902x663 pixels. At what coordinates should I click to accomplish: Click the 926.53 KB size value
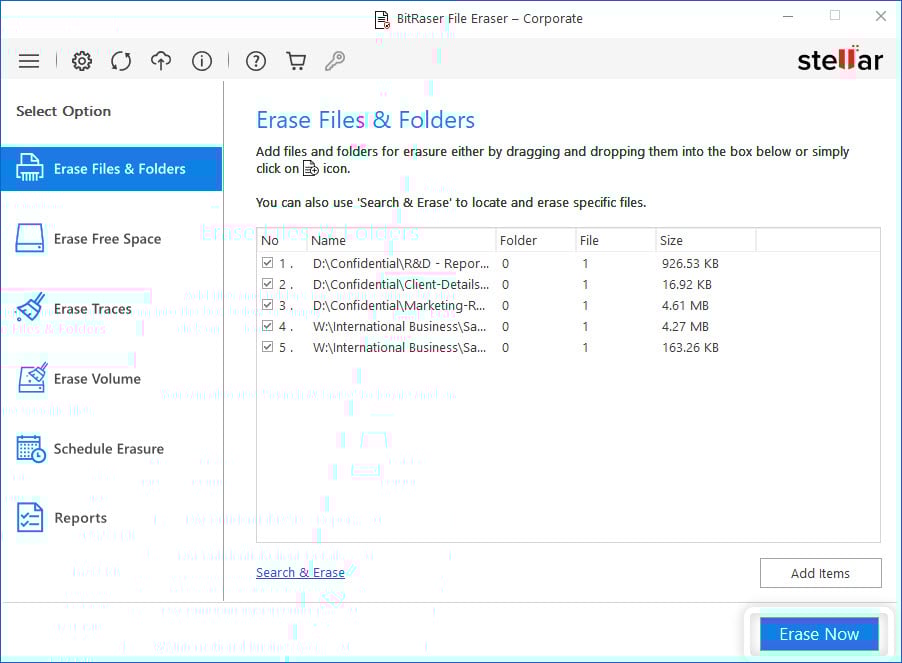690,263
